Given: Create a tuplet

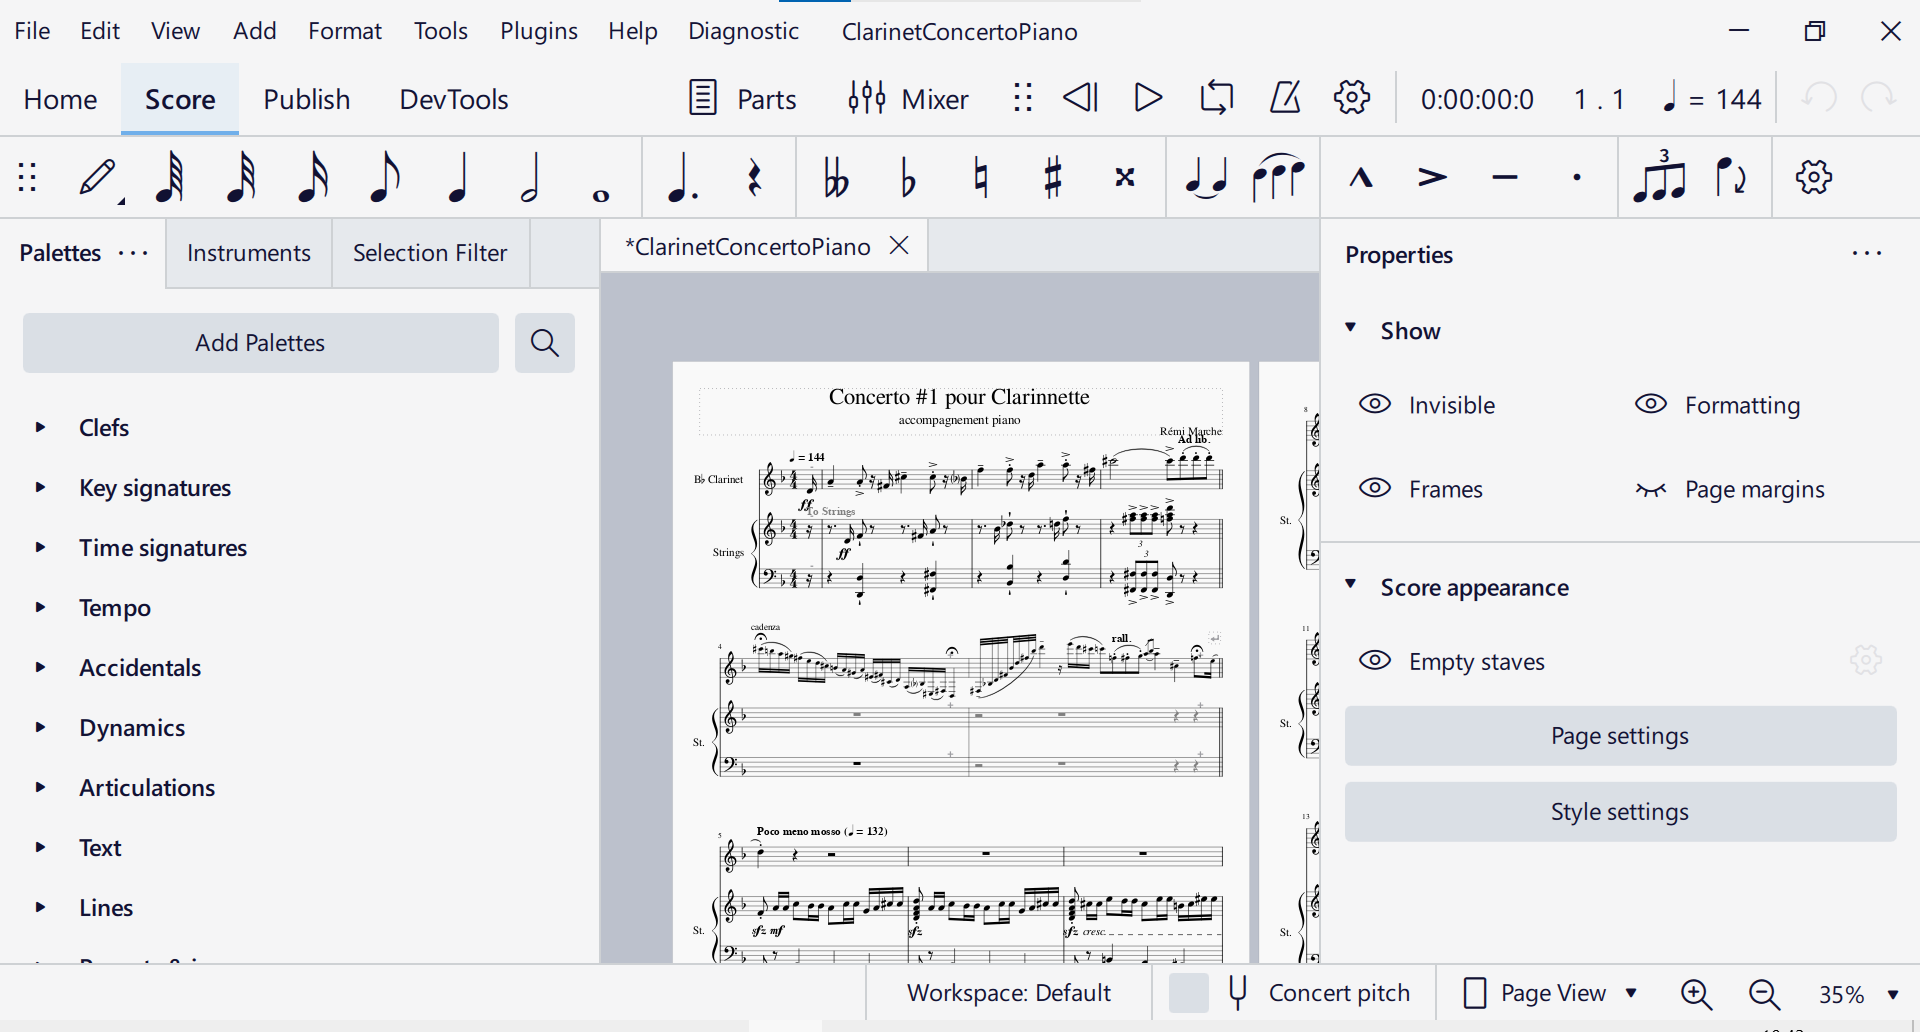Looking at the screenshot, I should click(x=1660, y=177).
